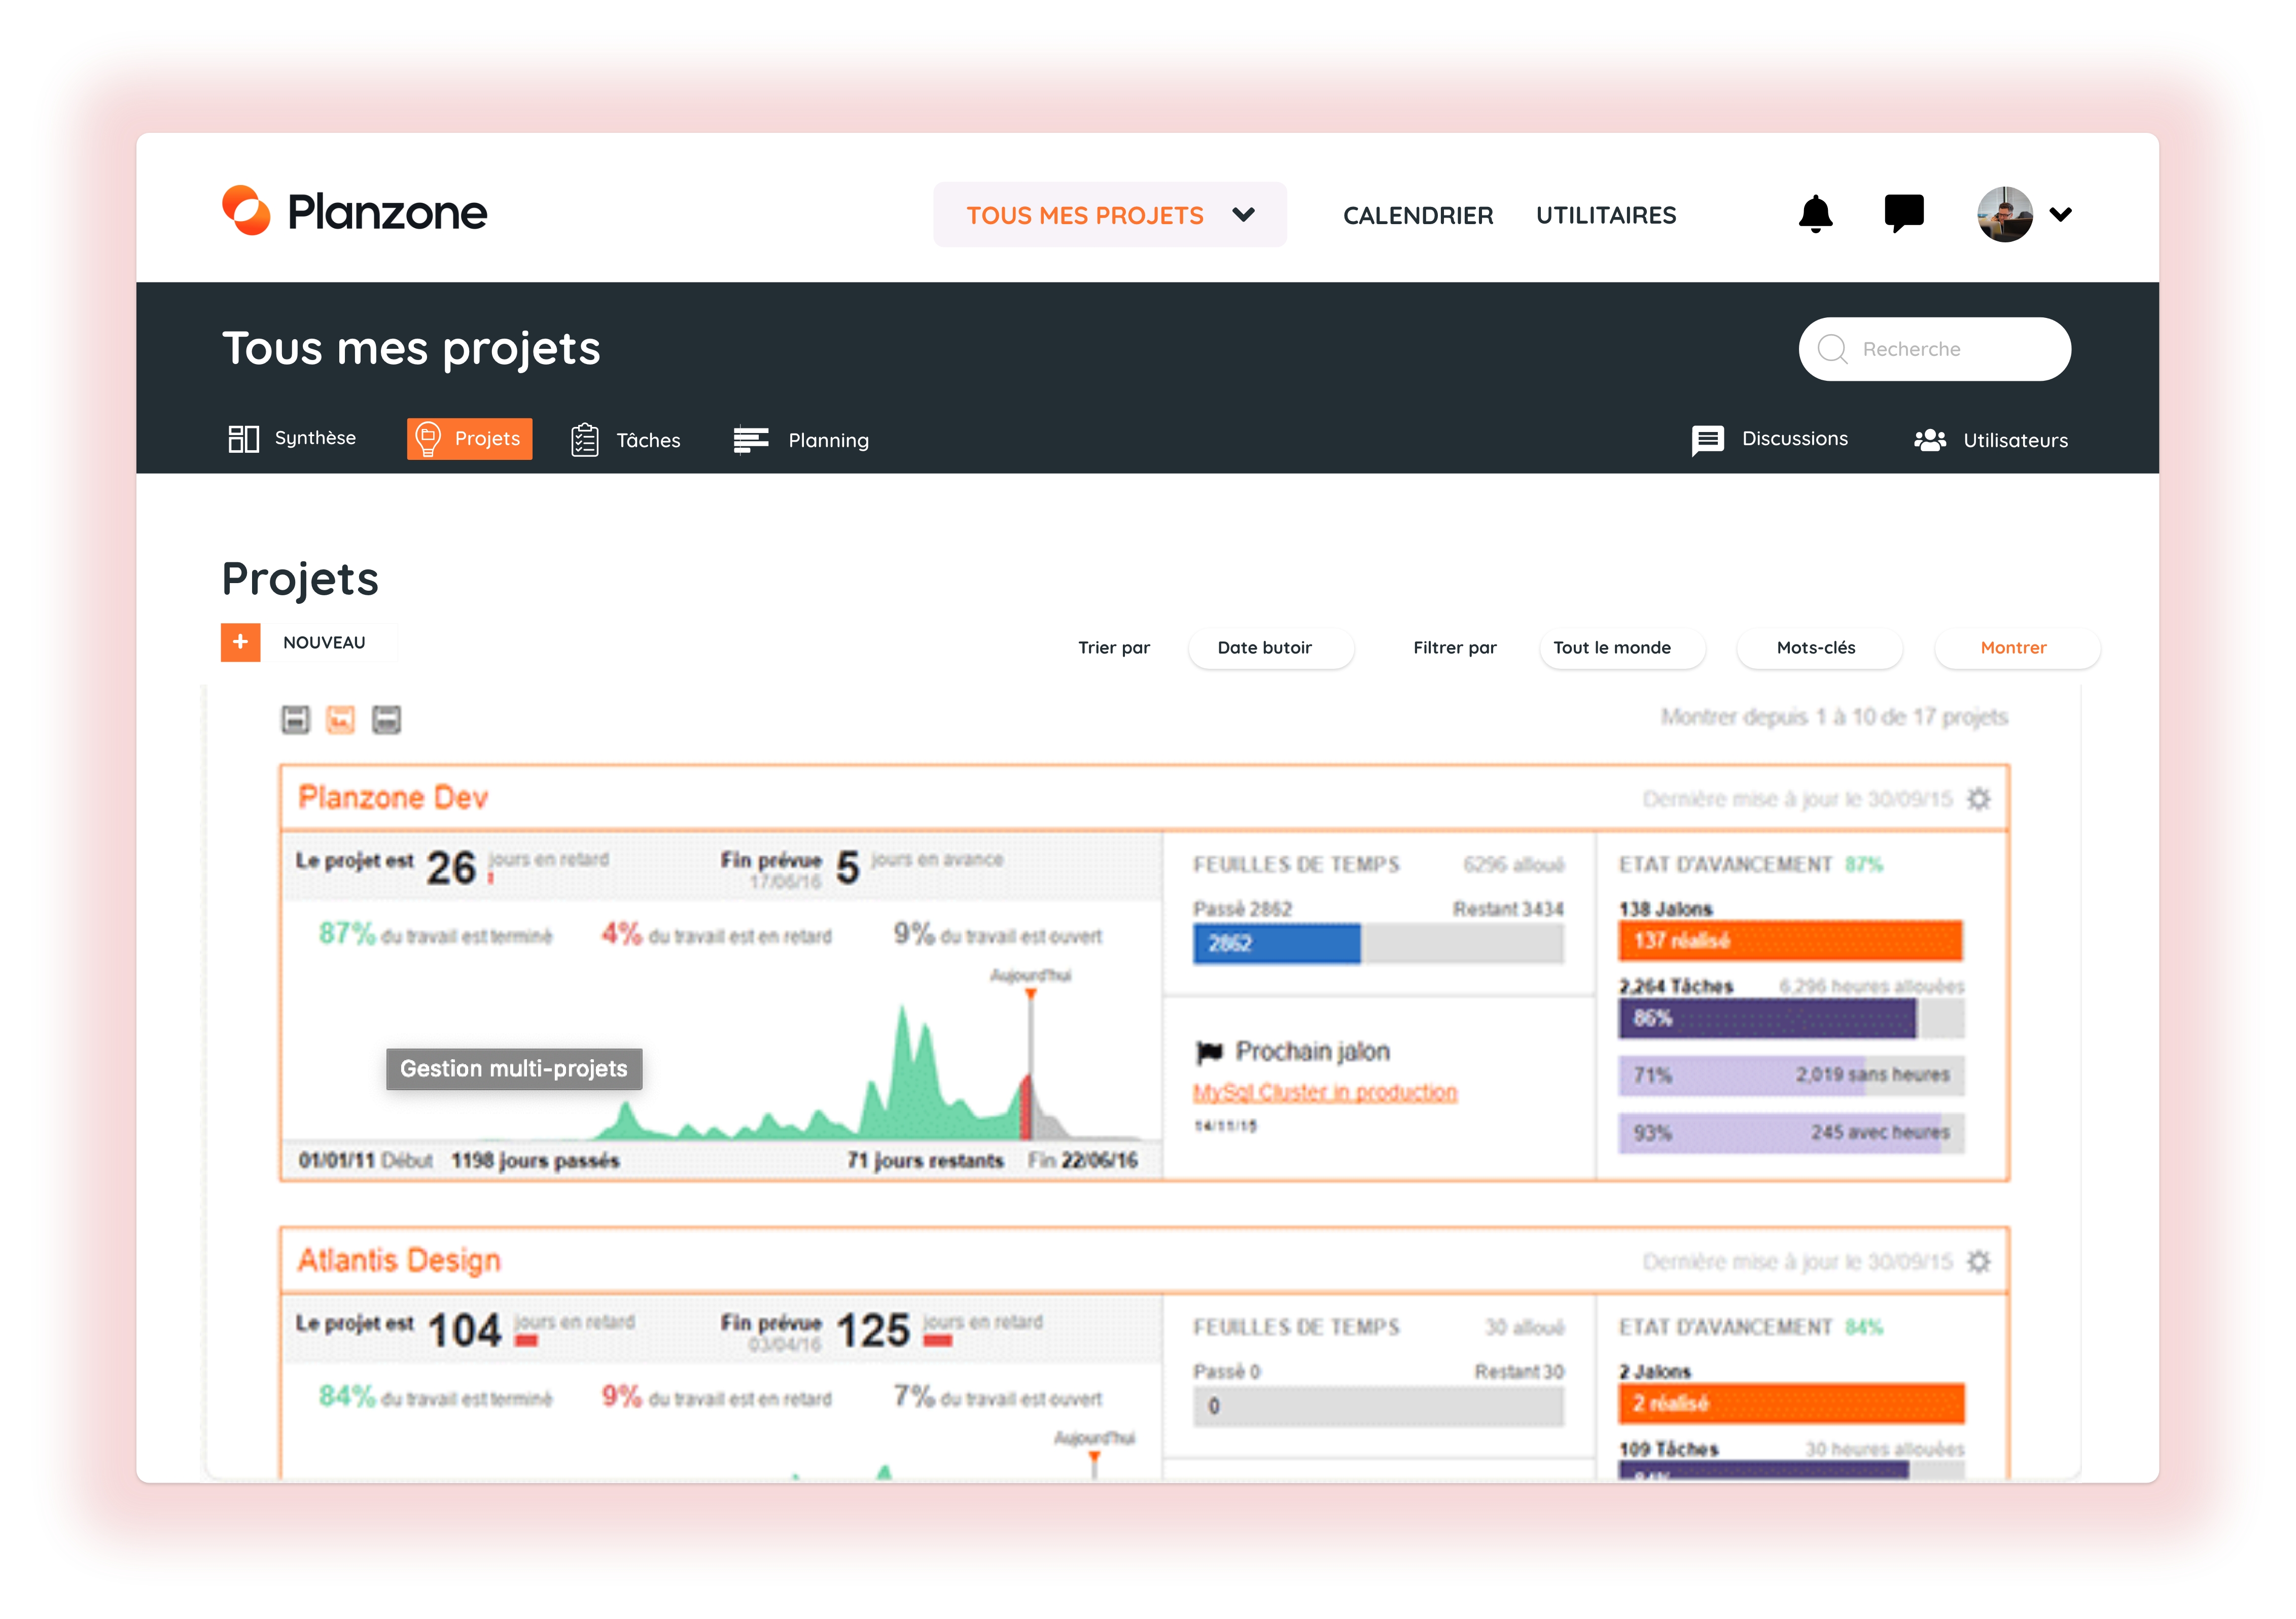Click the Prochain jalon flag icon
2296x1619 pixels.
(1209, 1052)
